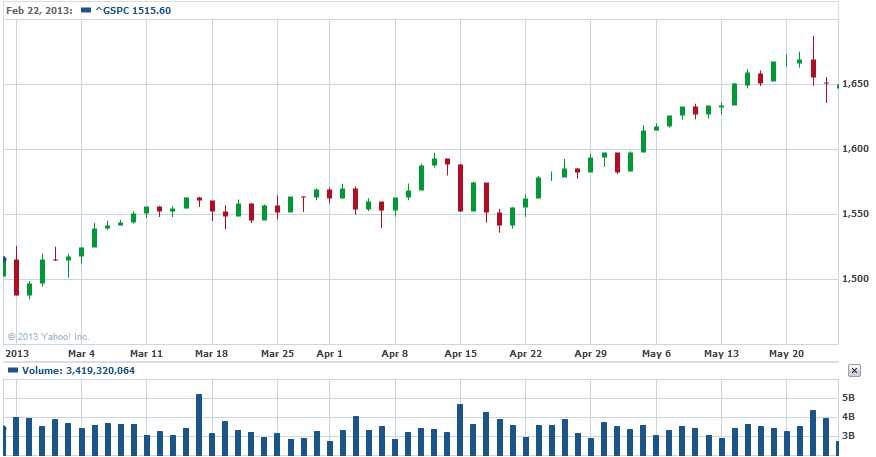Click the Yahoo! Inc. copyright text
876x457 pixels.
pyautogui.click(x=48, y=336)
